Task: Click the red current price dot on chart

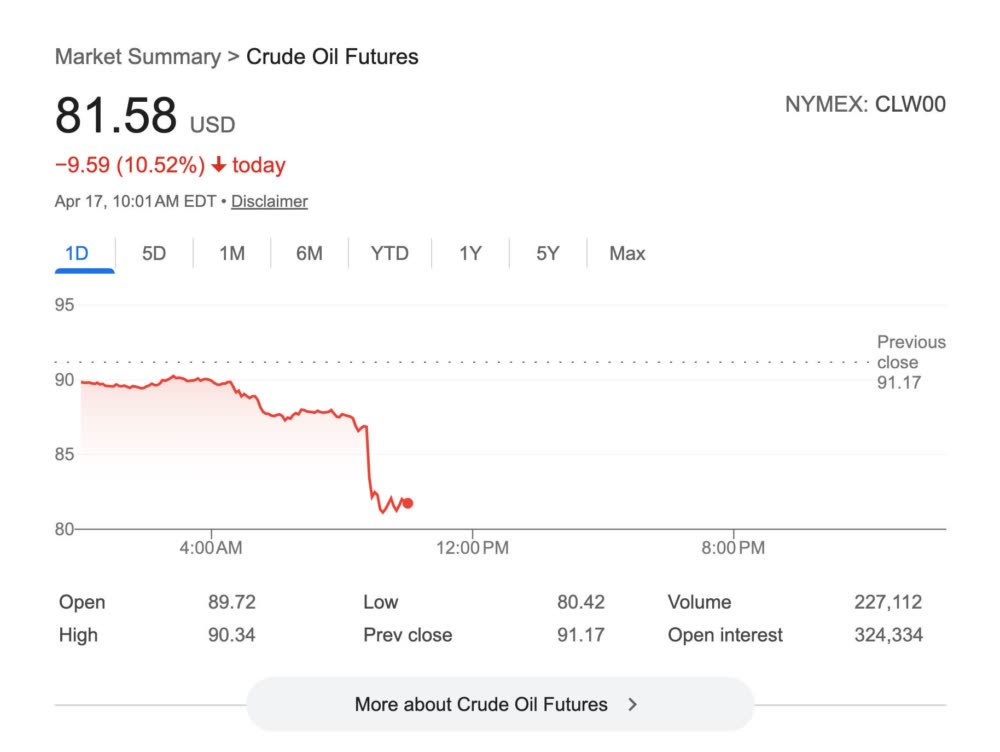Action: 407,503
